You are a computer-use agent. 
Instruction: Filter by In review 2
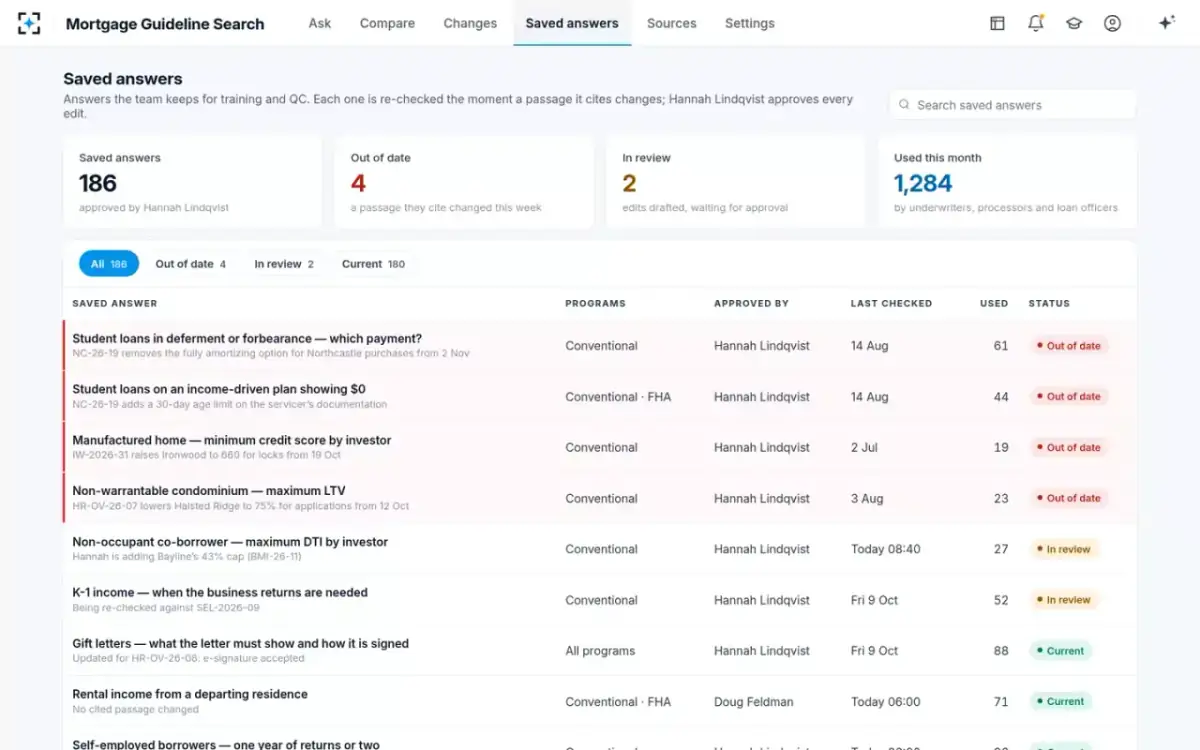click(x=284, y=264)
